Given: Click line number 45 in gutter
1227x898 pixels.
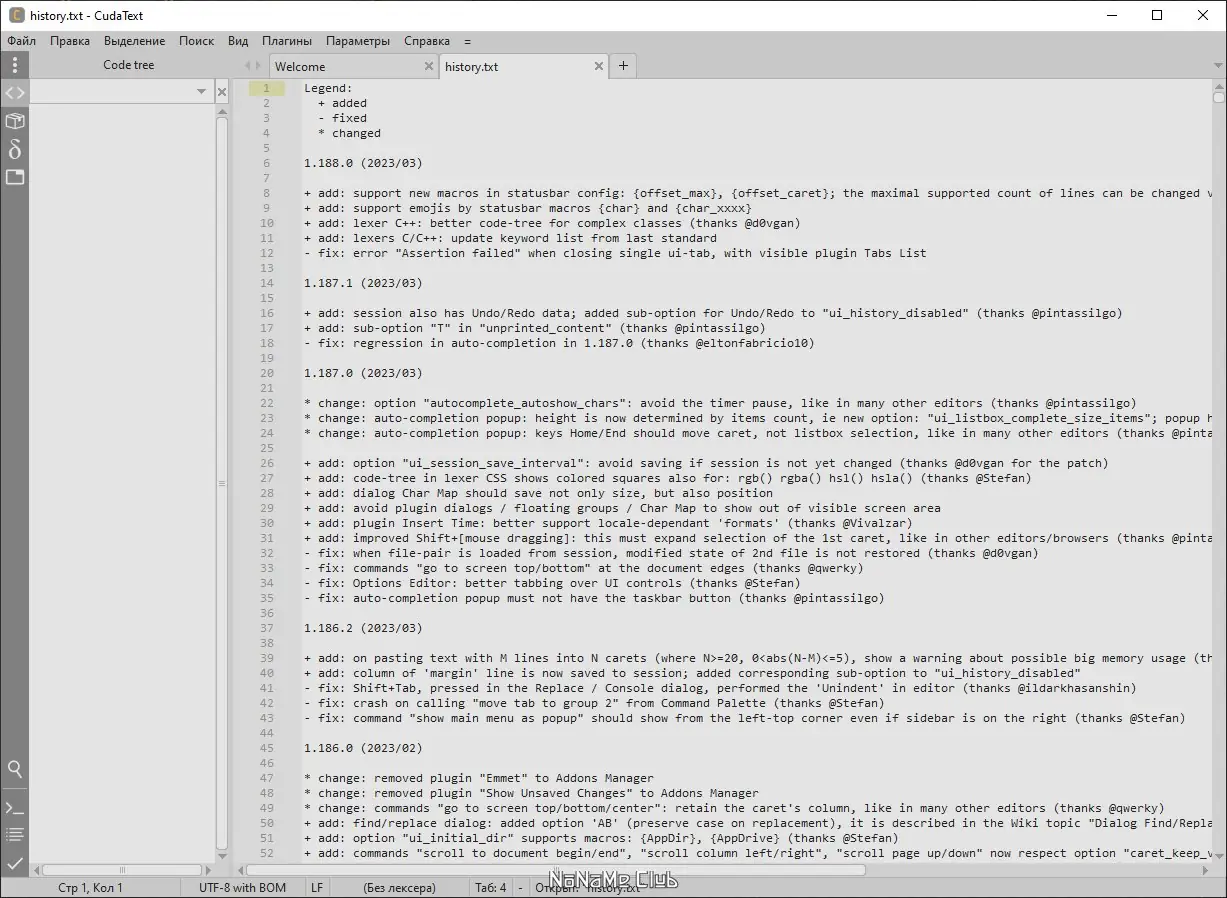Looking at the screenshot, I should (266, 748).
